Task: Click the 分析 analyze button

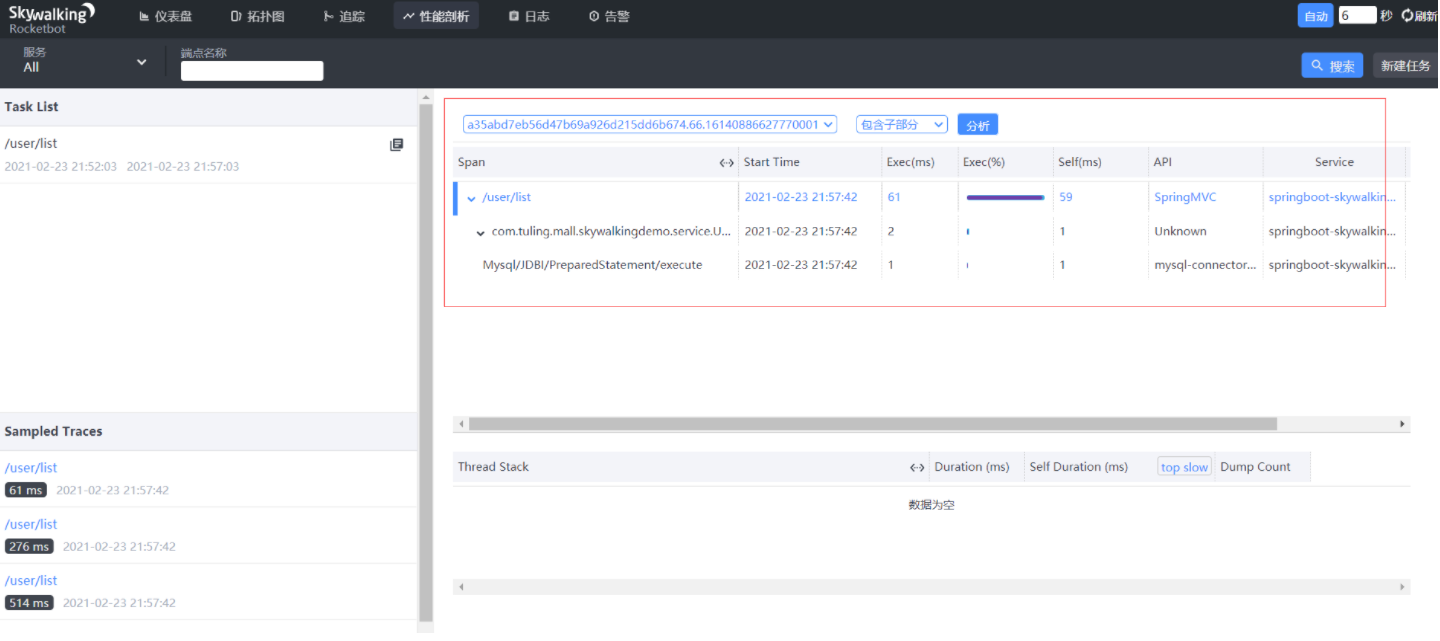Action: coord(977,125)
